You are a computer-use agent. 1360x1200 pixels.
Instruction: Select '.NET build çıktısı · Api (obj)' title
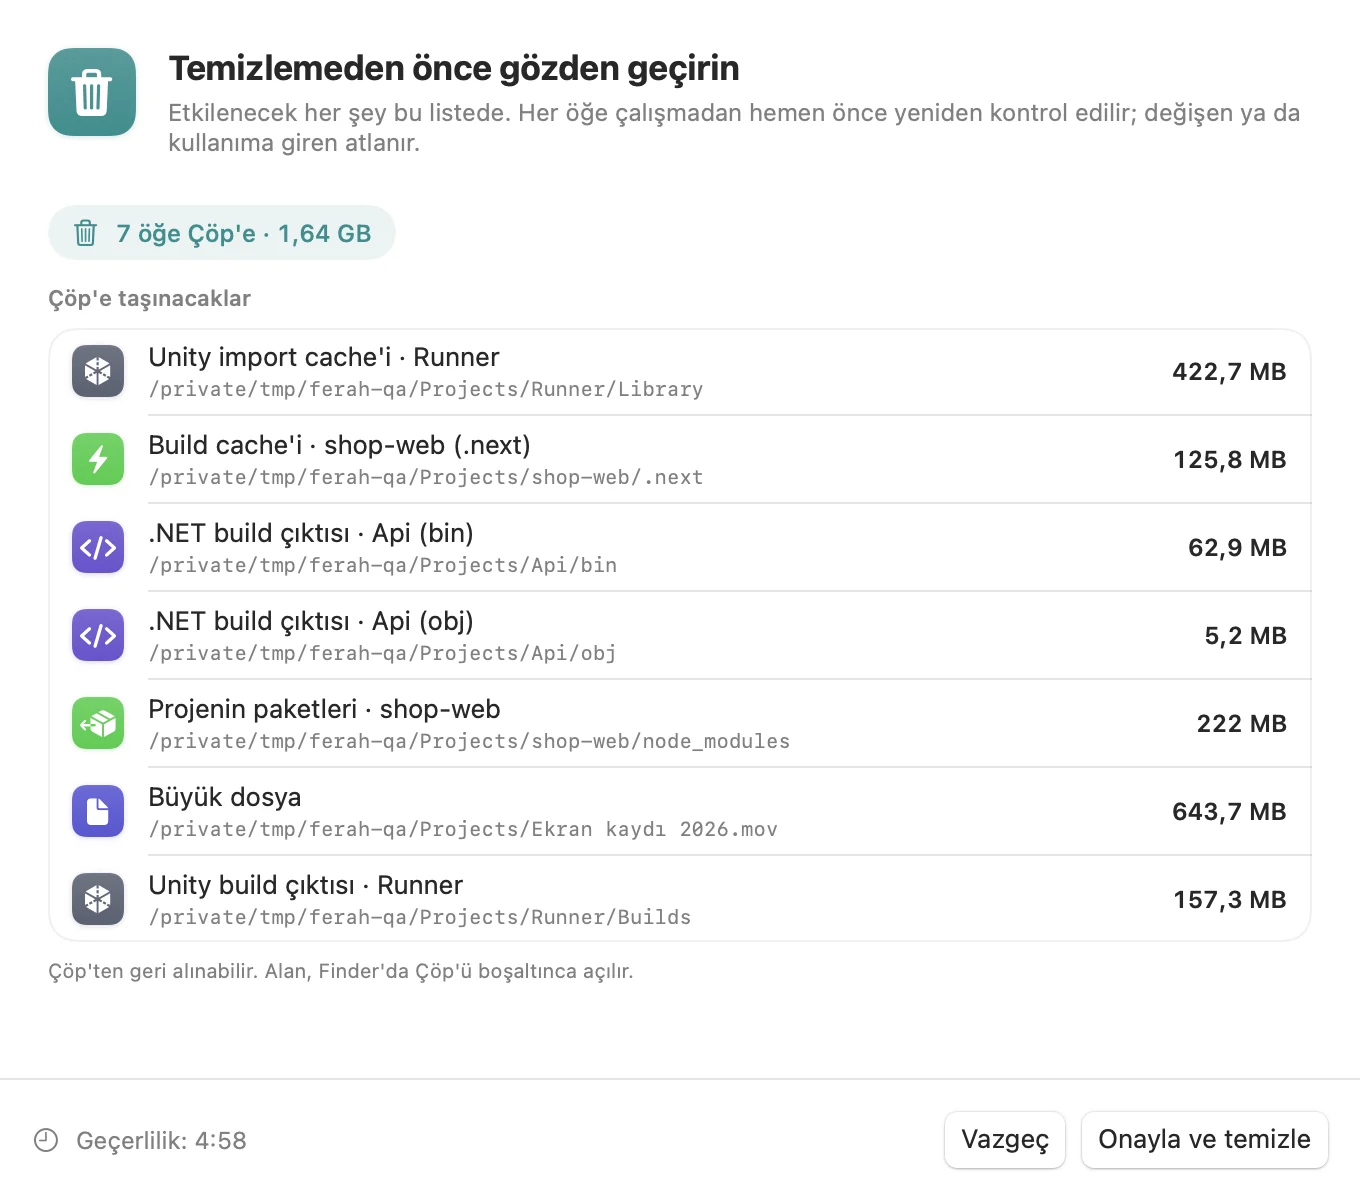pyautogui.click(x=311, y=621)
